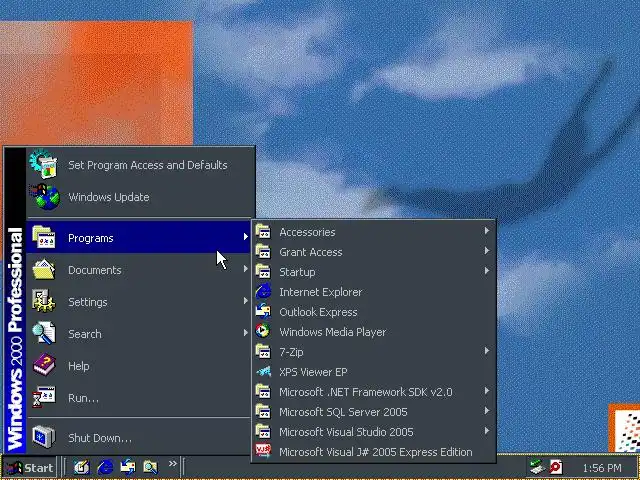This screenshot has width=640, height=480.
Task: Click the .NET Framework SDK folder icon
Action: [x=263, y=391]
